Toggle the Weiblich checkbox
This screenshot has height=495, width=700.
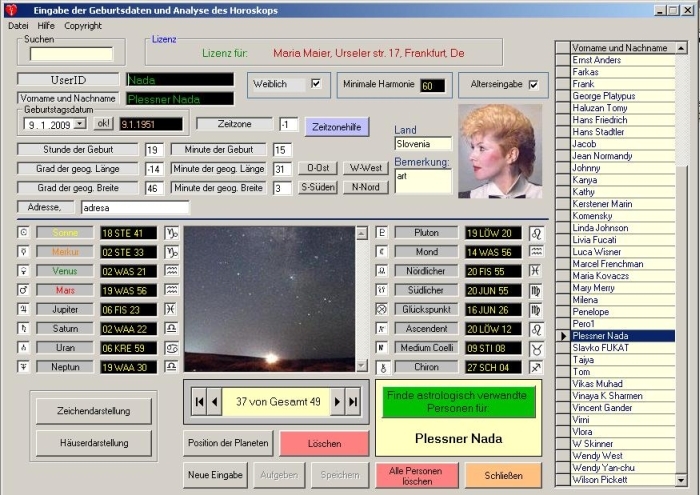[316, 84]
